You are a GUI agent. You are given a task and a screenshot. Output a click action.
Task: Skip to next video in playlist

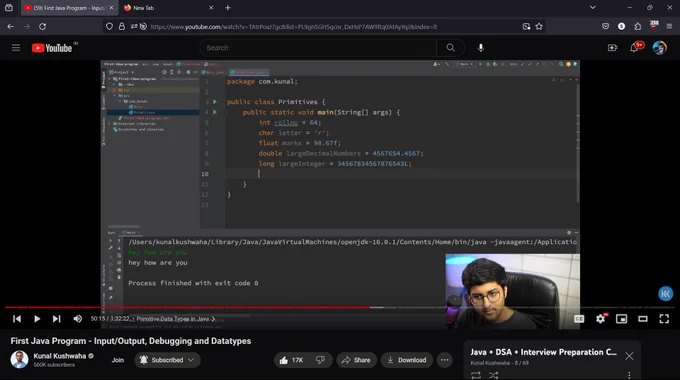click(x=56, y=319)
